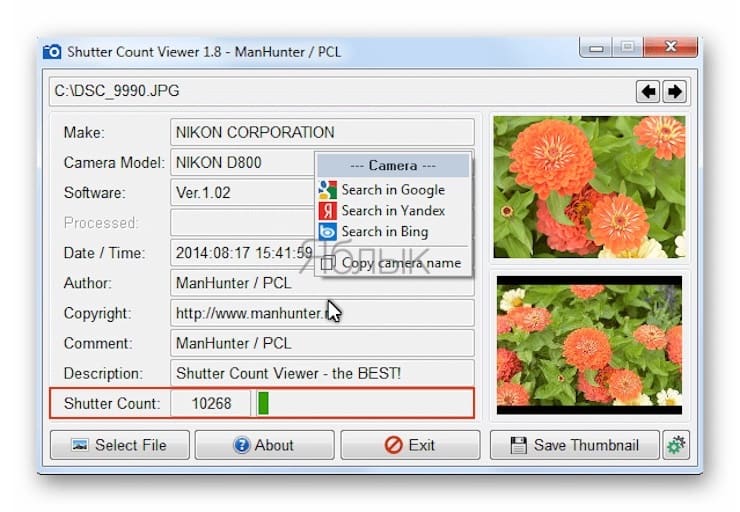Click the shutter count value 10268
Viewport: 740px width, 512px height.
click(211, 403)
